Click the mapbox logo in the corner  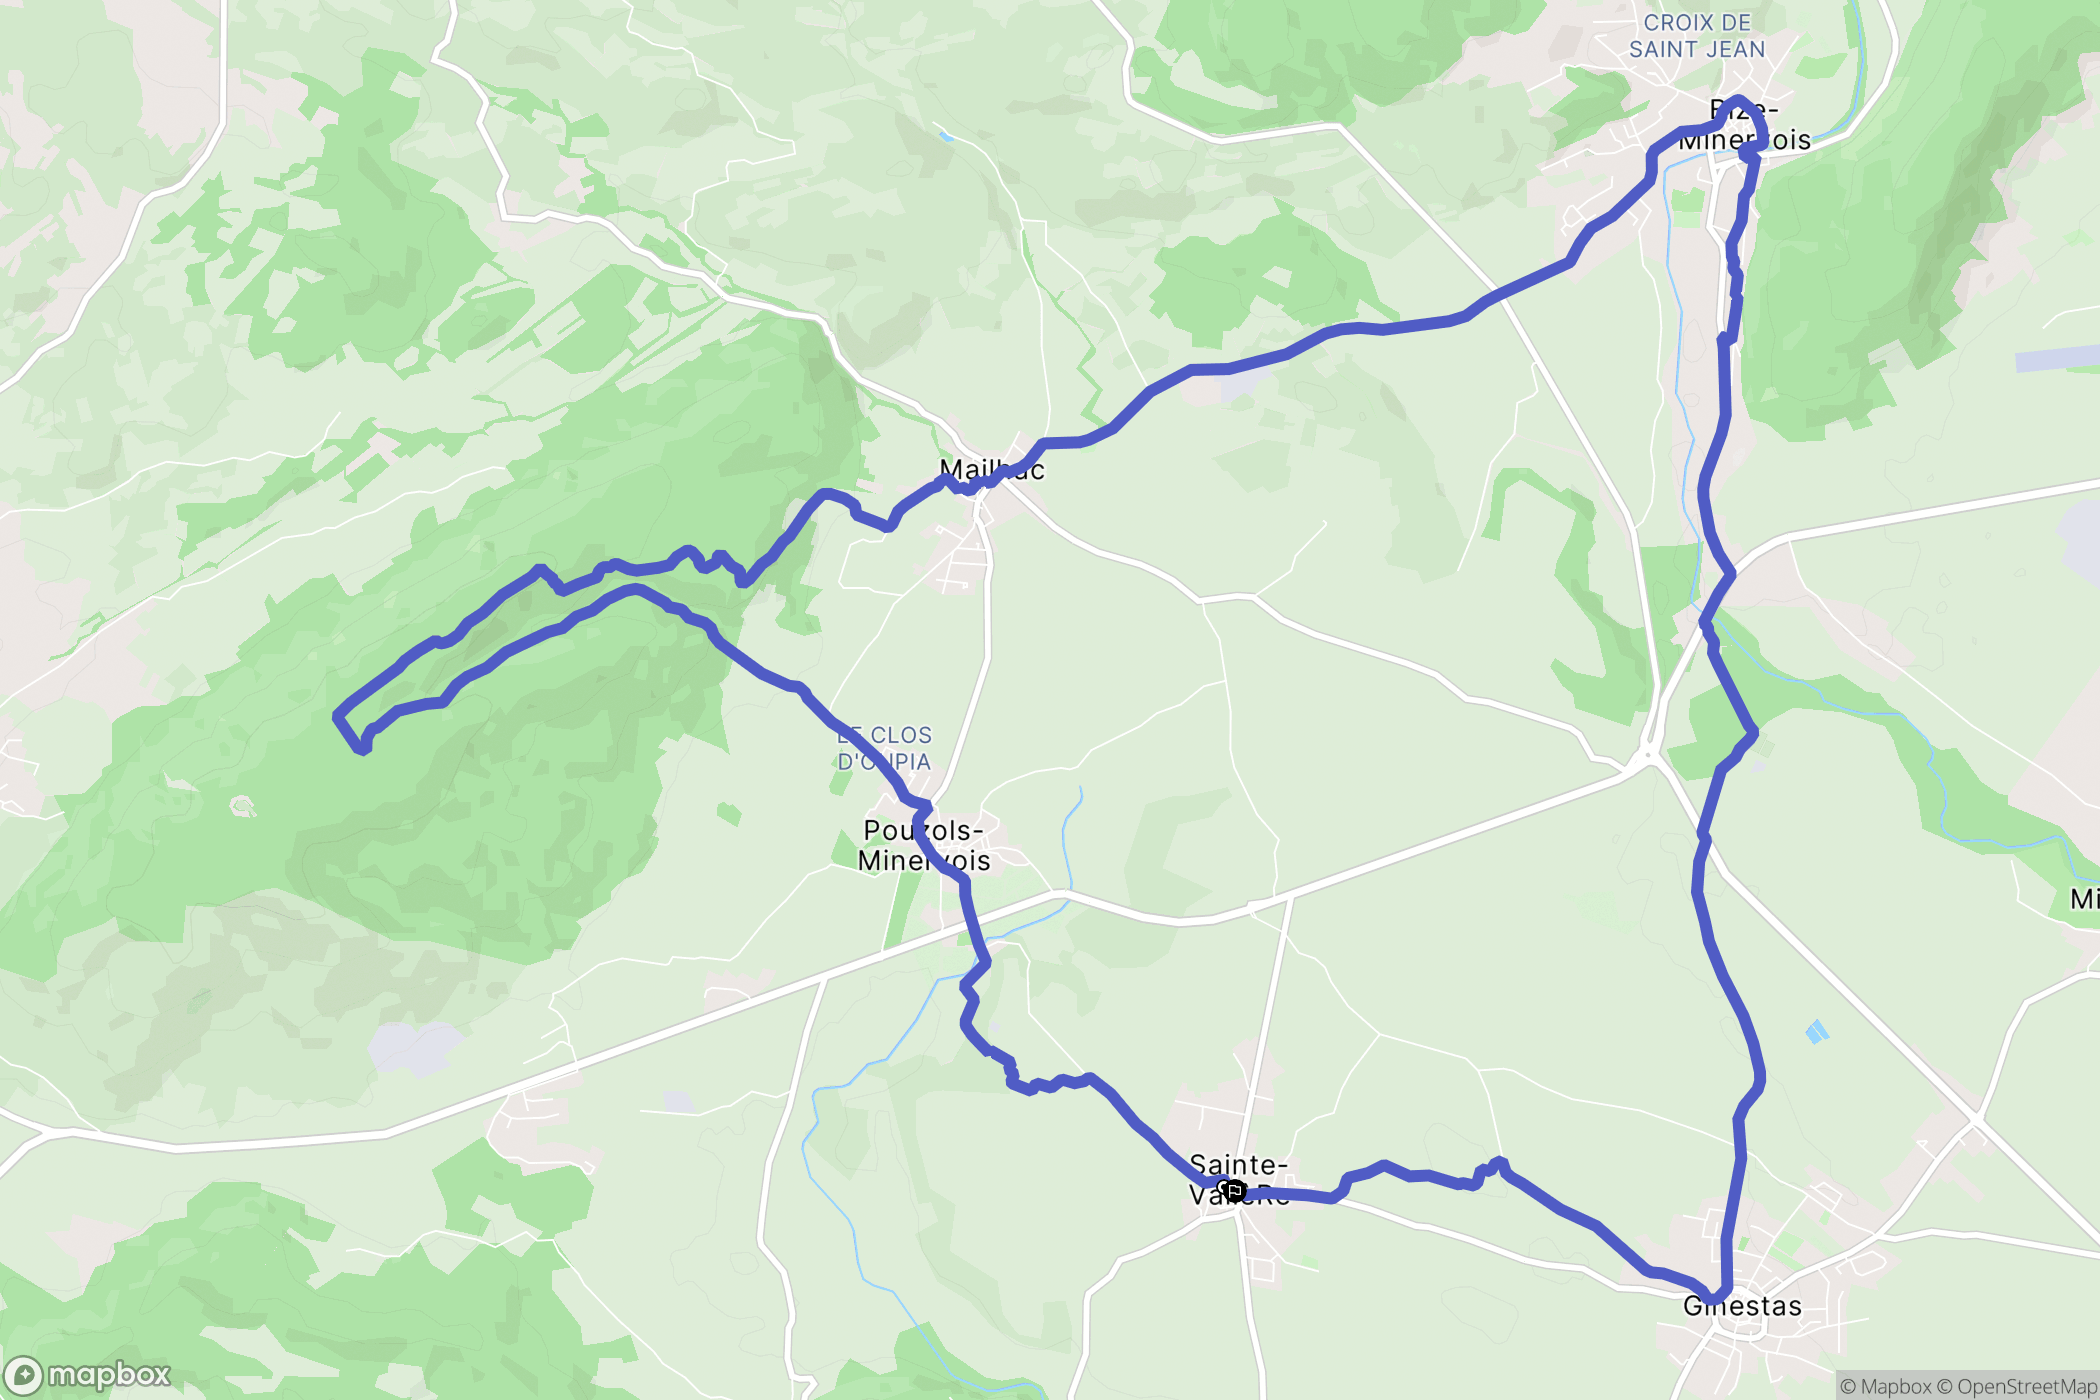pyautogui.click(x=88, y=1375)
